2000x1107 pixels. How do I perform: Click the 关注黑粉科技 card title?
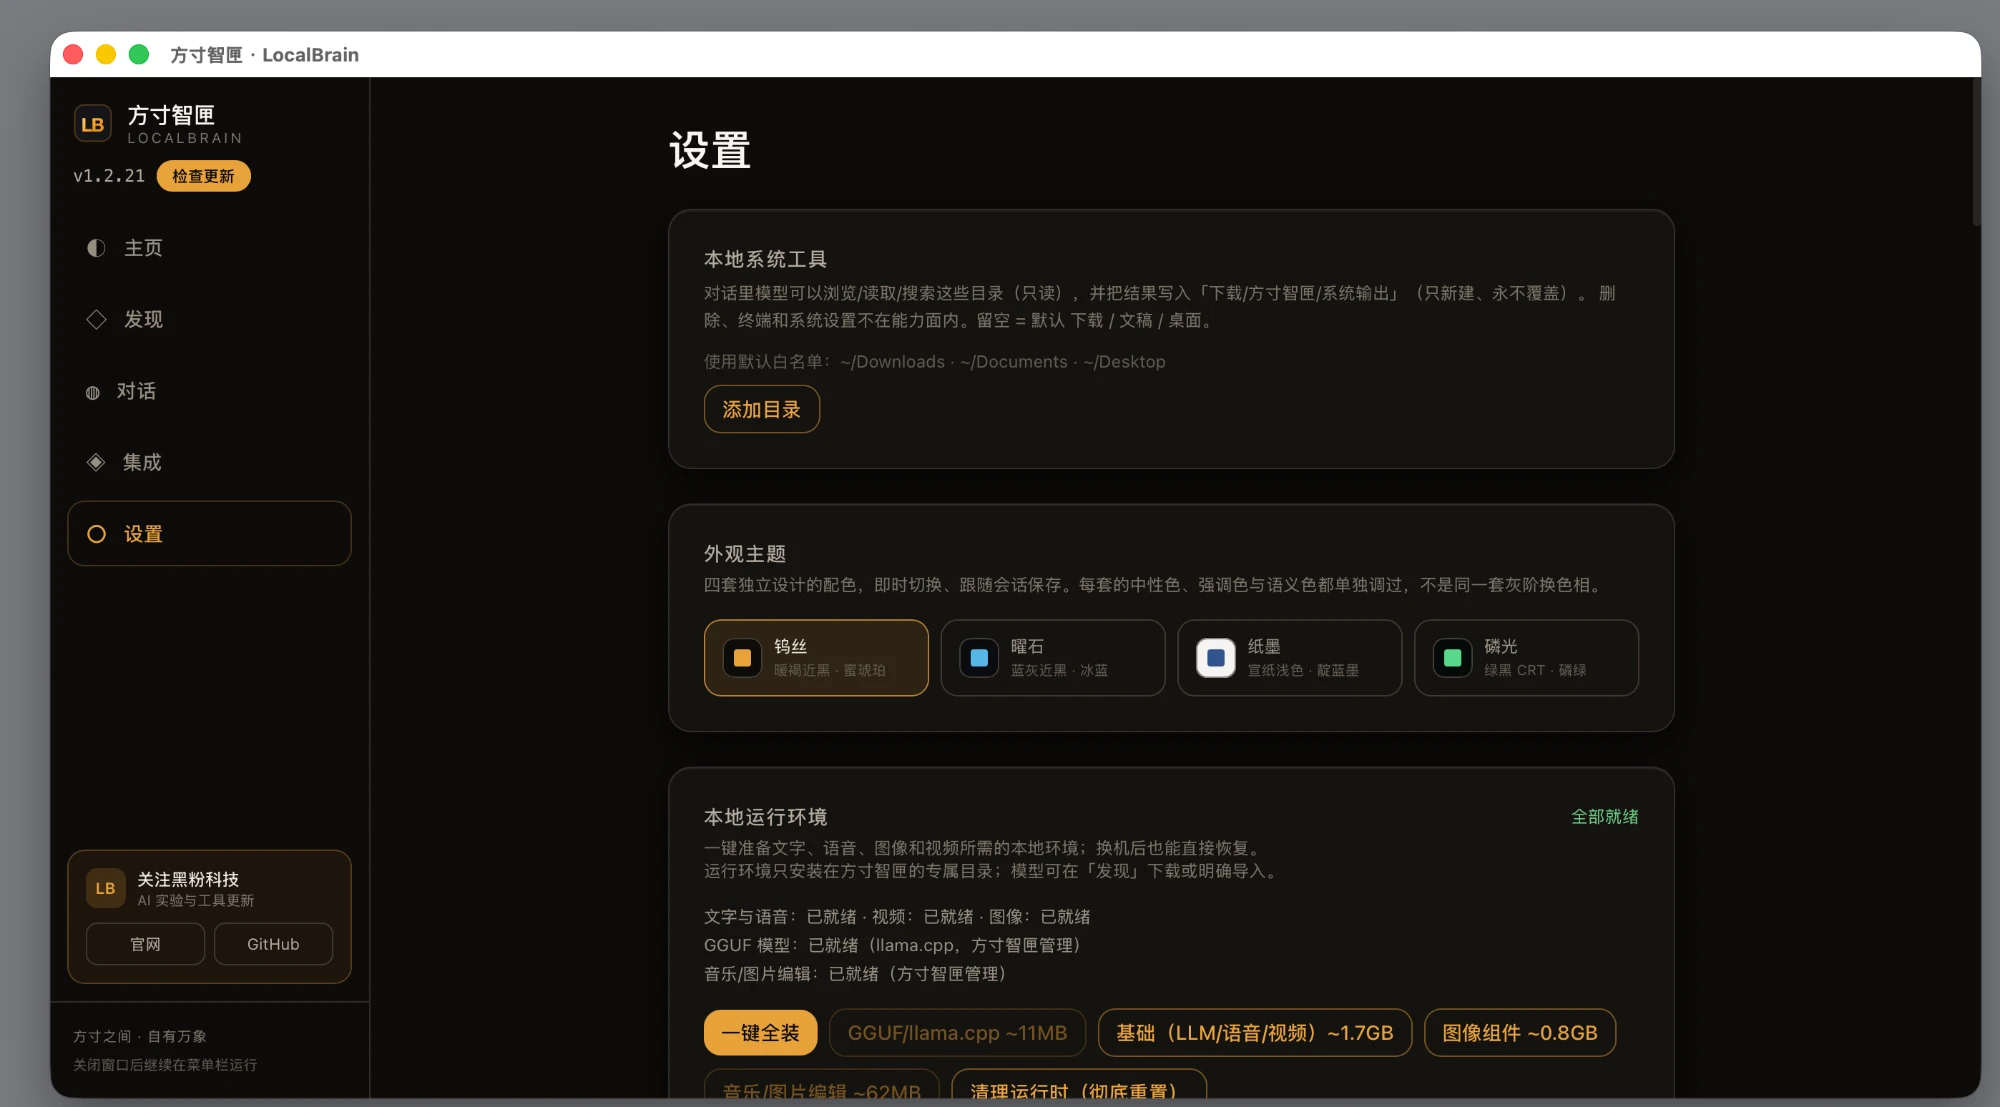coord(188,879)
